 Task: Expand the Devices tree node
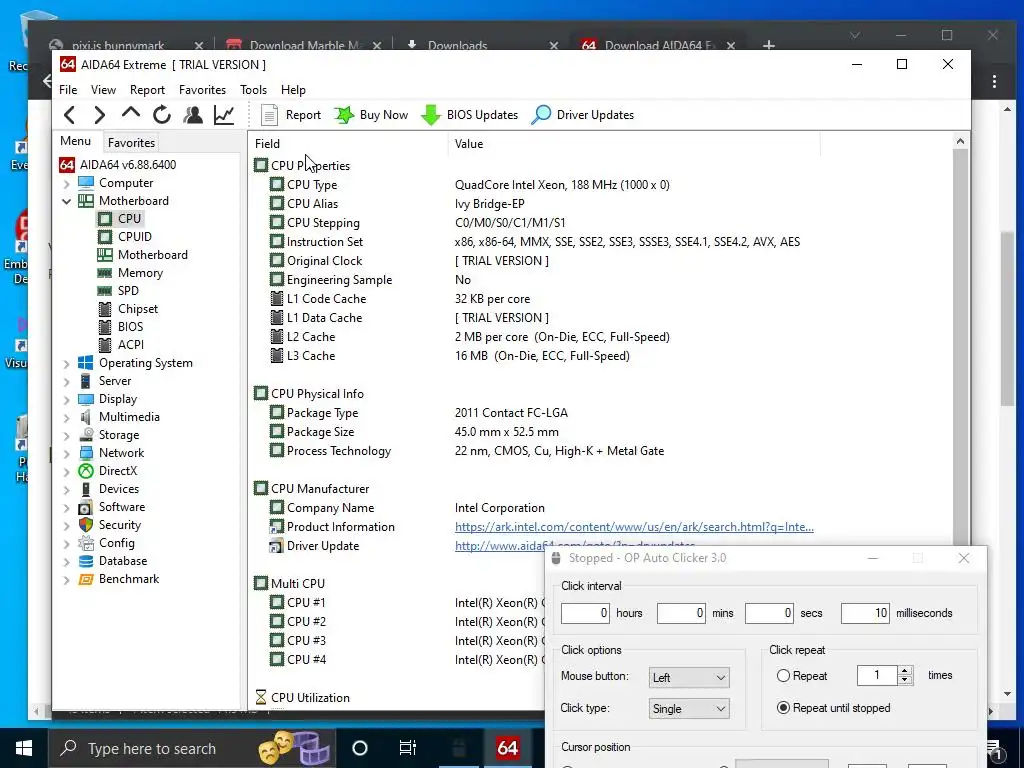point(67,490)
